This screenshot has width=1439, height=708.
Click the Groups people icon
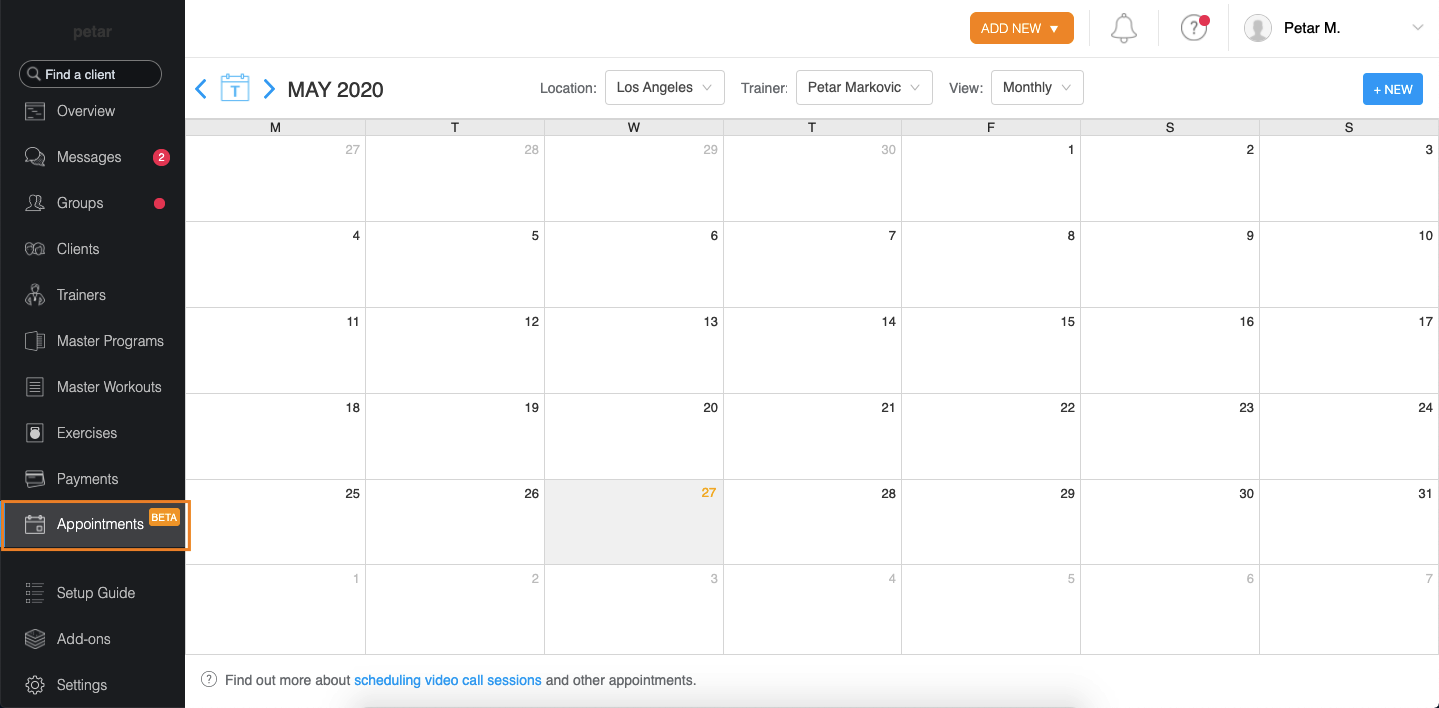pos(35,203)
